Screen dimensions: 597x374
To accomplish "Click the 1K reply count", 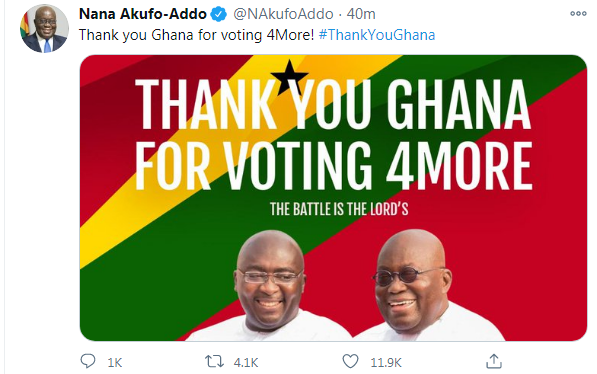I will (115, 363).
